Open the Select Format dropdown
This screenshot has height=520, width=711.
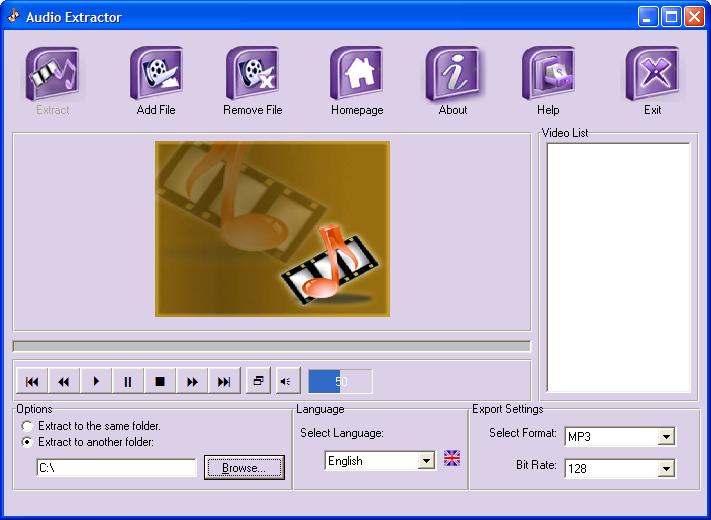(620, 437)
